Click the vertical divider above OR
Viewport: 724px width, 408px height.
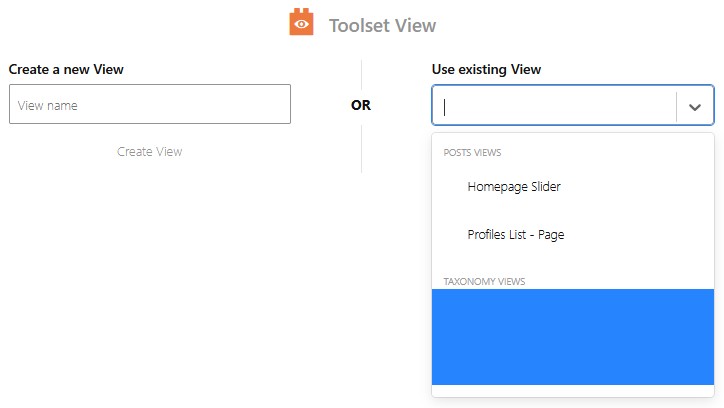[361, 74]
